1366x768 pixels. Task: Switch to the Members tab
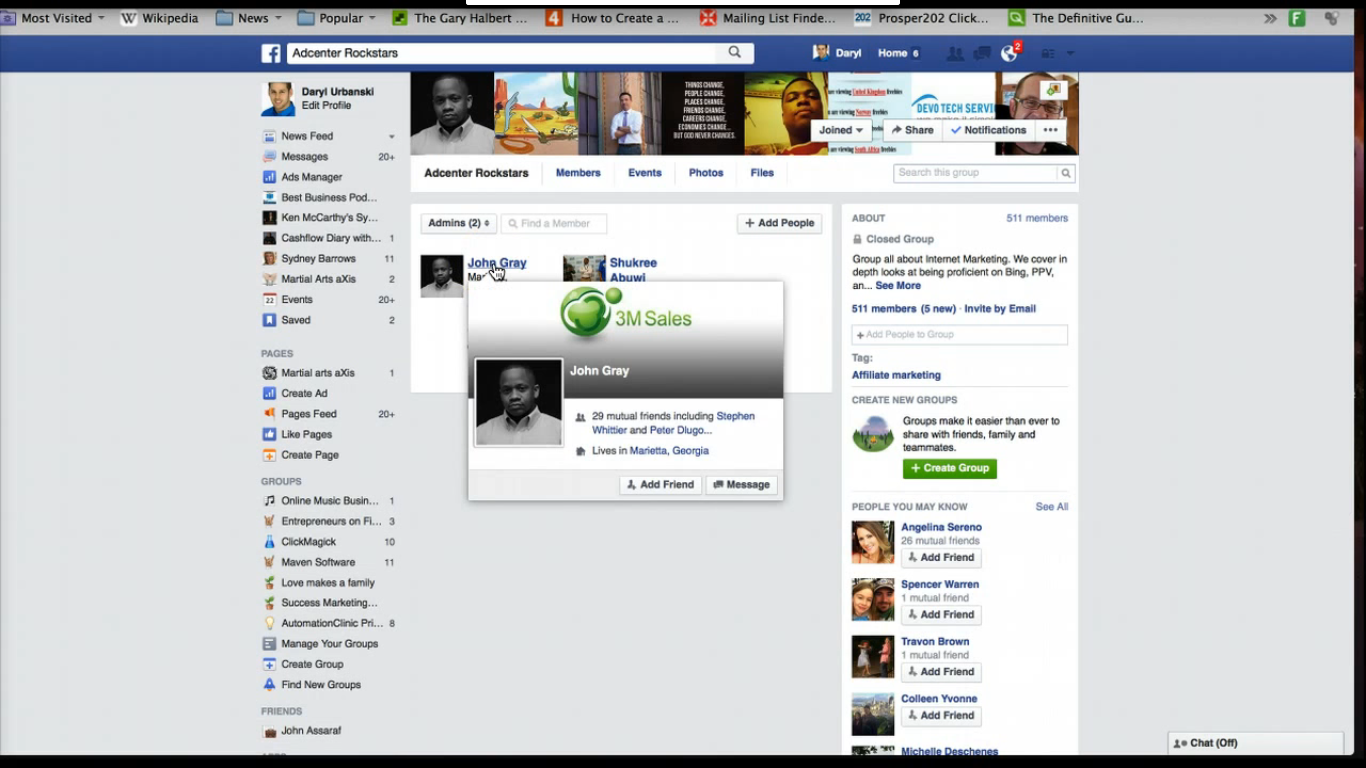coord(578,173)
